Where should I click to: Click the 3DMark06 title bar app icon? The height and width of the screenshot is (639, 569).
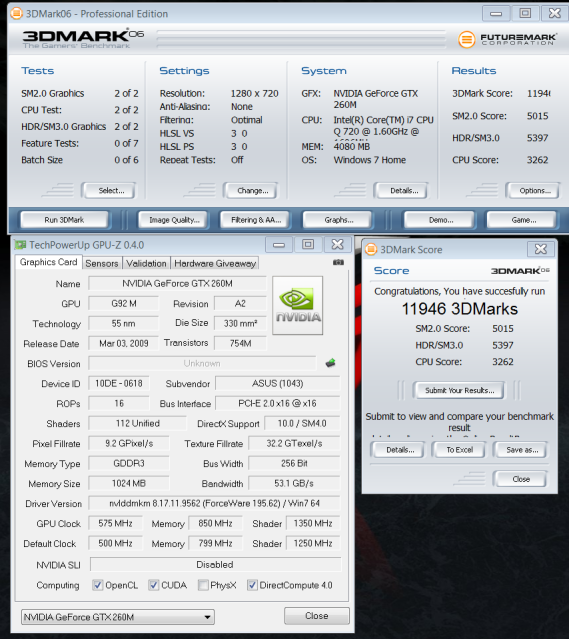tap(17, 13)
